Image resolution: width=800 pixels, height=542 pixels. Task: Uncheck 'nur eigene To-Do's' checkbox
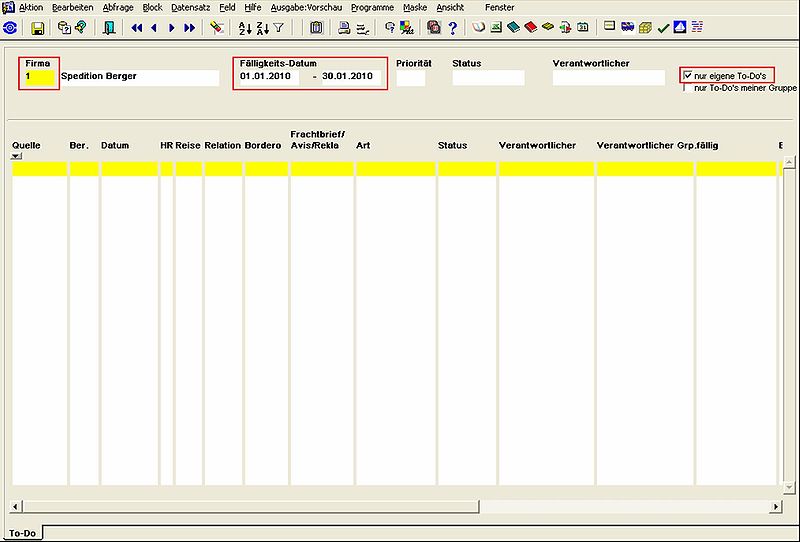pos(688,76)
